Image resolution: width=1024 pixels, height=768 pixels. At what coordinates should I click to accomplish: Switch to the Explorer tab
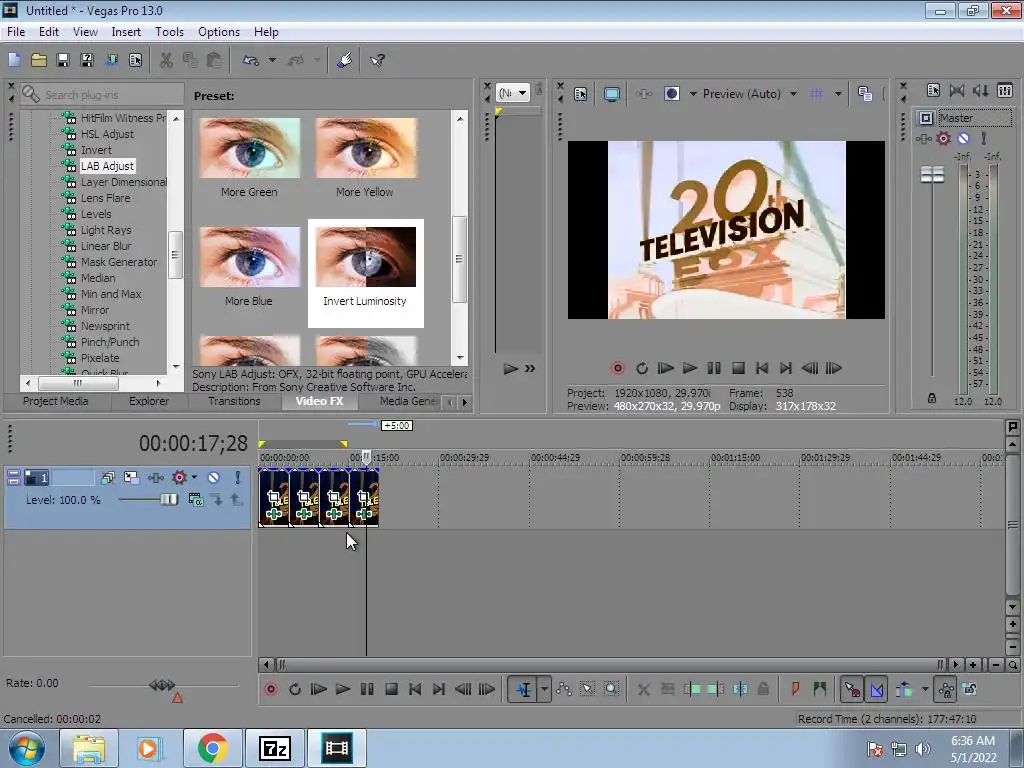tap(148, 401)
